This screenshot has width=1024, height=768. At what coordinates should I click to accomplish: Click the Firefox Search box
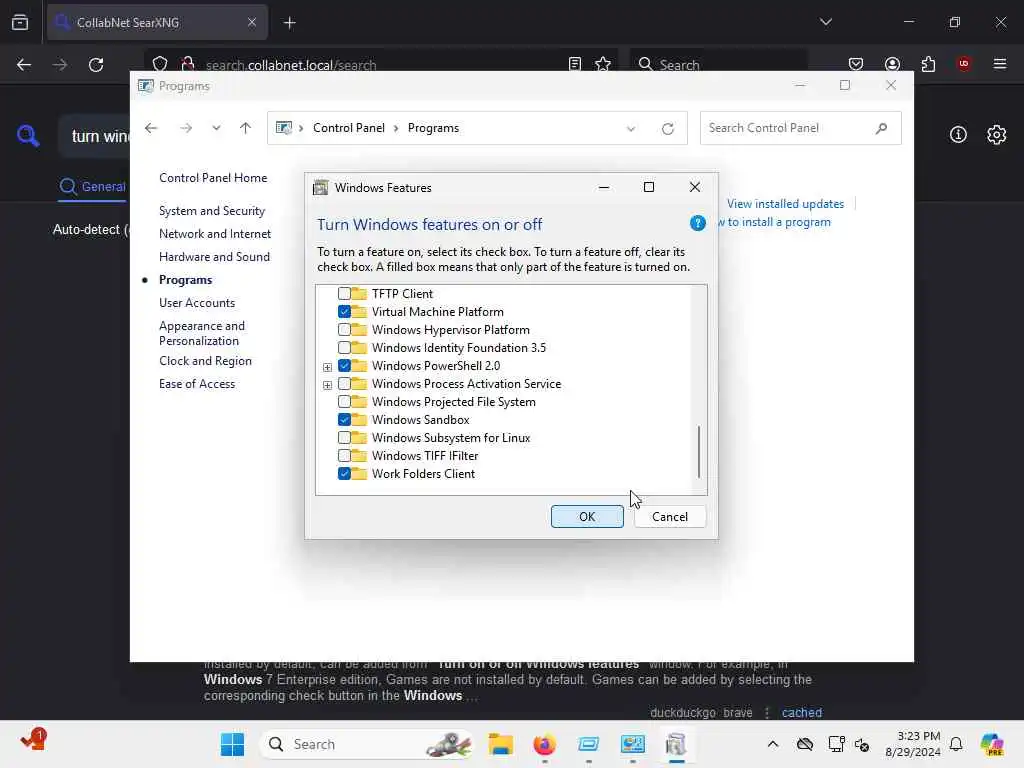718,64
